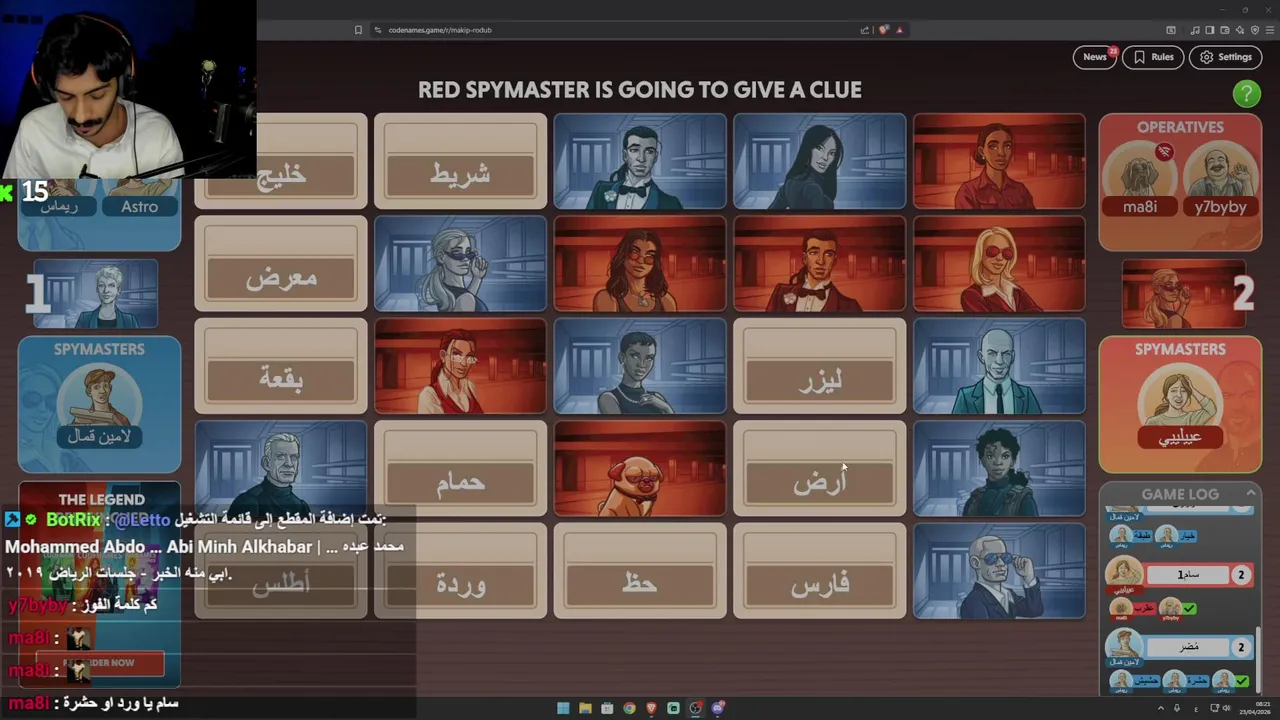Select the word card معرض
The height and width of the screenshot is (720, 1280).
point(281,264)
